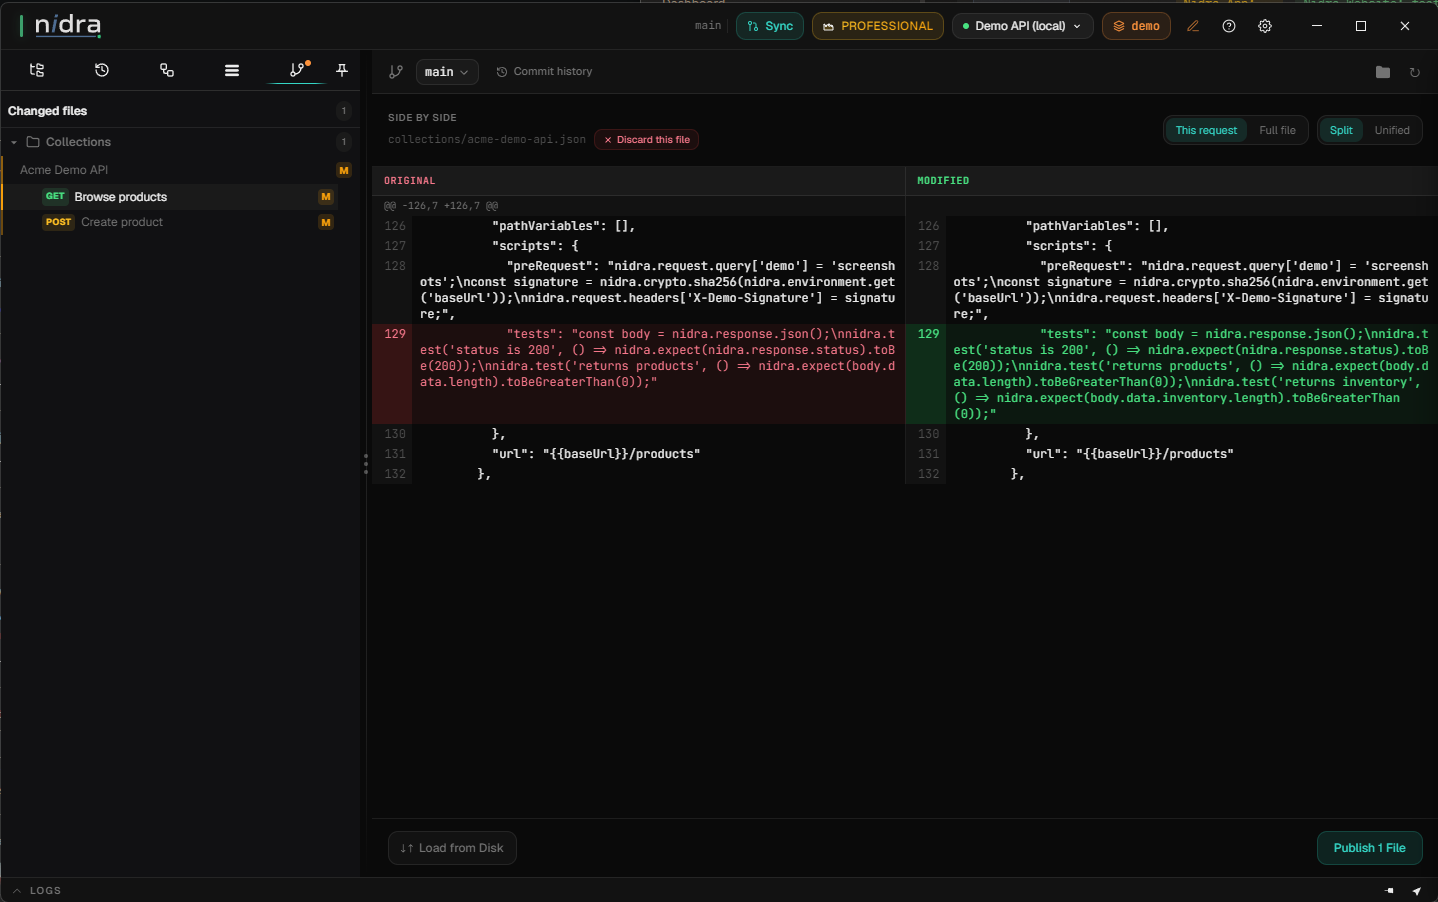The height and width of the screenshot is (902, 1438).
Task: Click Changed files heading
Action: tap(47, 111)
